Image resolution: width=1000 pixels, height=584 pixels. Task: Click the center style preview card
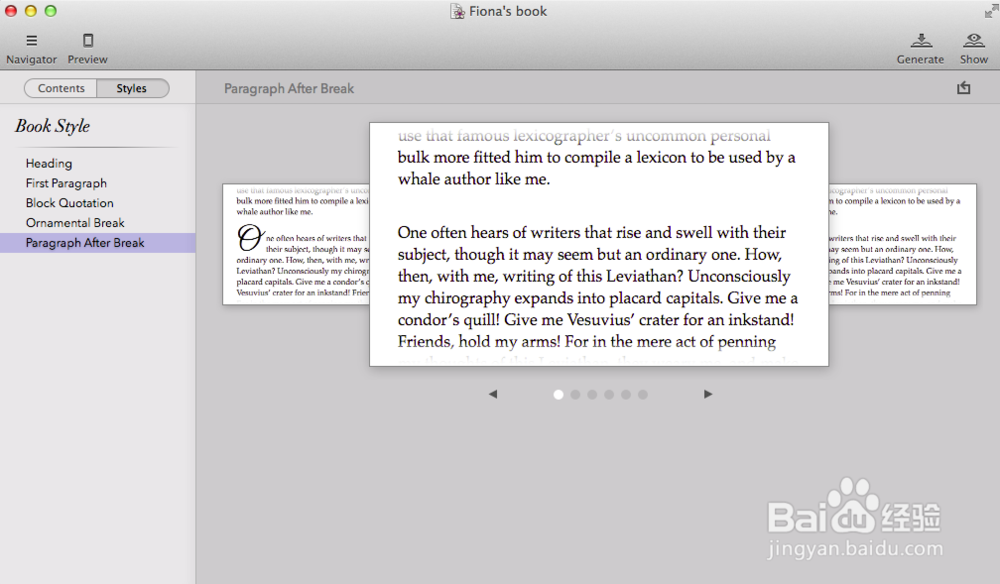(599, 244)
